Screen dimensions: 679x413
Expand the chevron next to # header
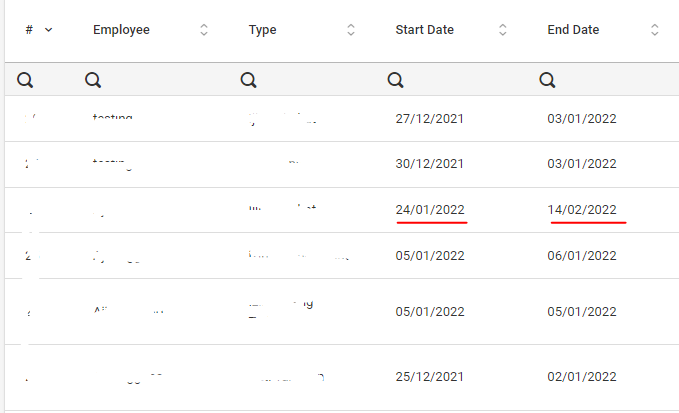click(49, 30)
